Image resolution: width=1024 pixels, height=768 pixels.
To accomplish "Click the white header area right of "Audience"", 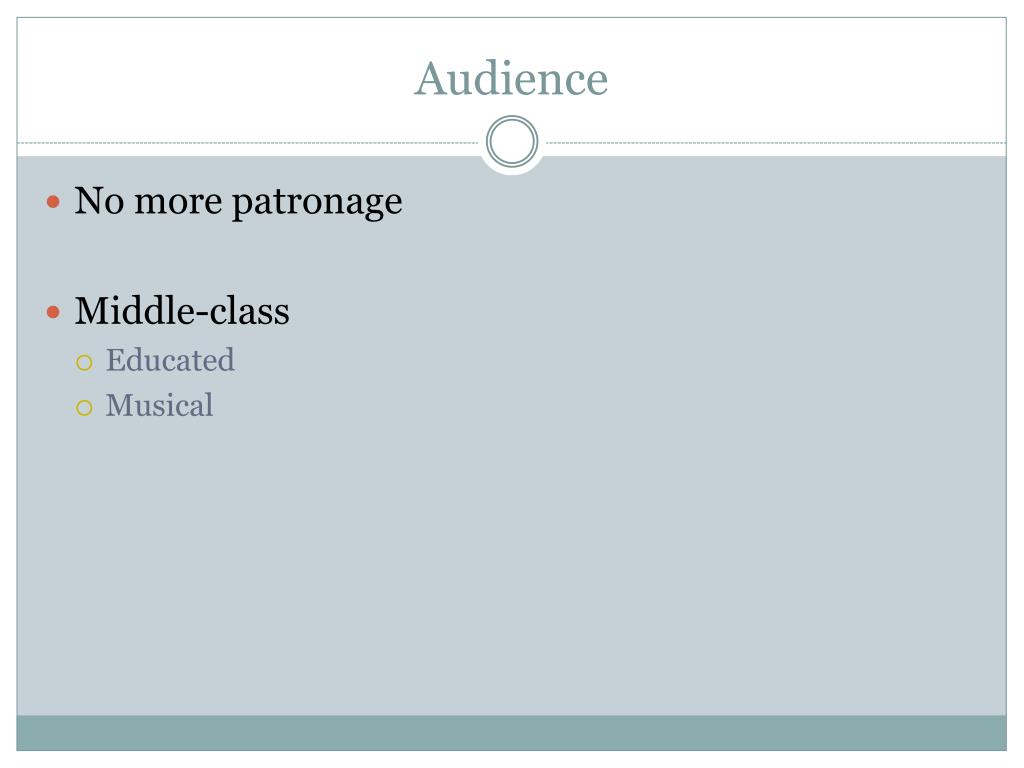I will 808,78.
